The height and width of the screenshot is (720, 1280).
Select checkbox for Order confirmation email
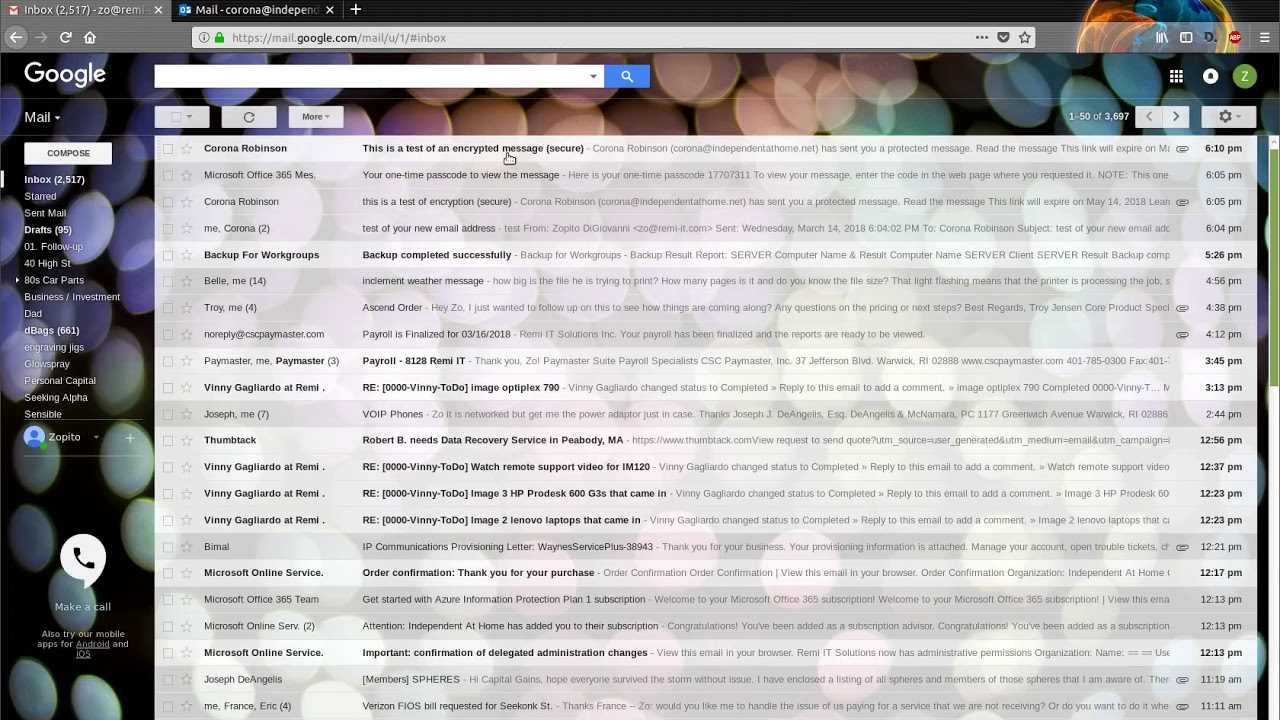pos(168,573)
